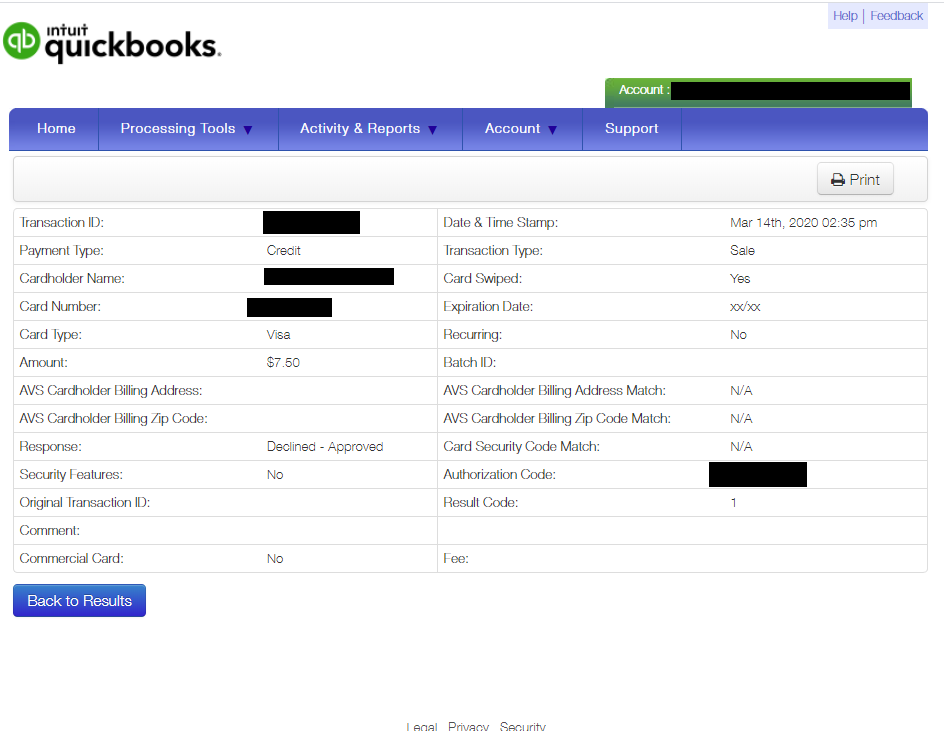Select the Commercial Card No value

(275, 559)
